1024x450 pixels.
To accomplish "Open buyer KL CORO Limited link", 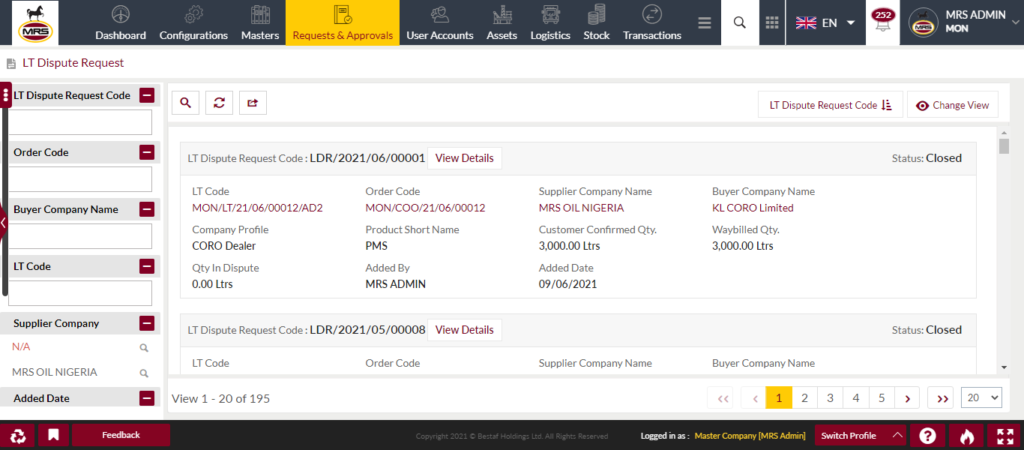I will 752,208.
